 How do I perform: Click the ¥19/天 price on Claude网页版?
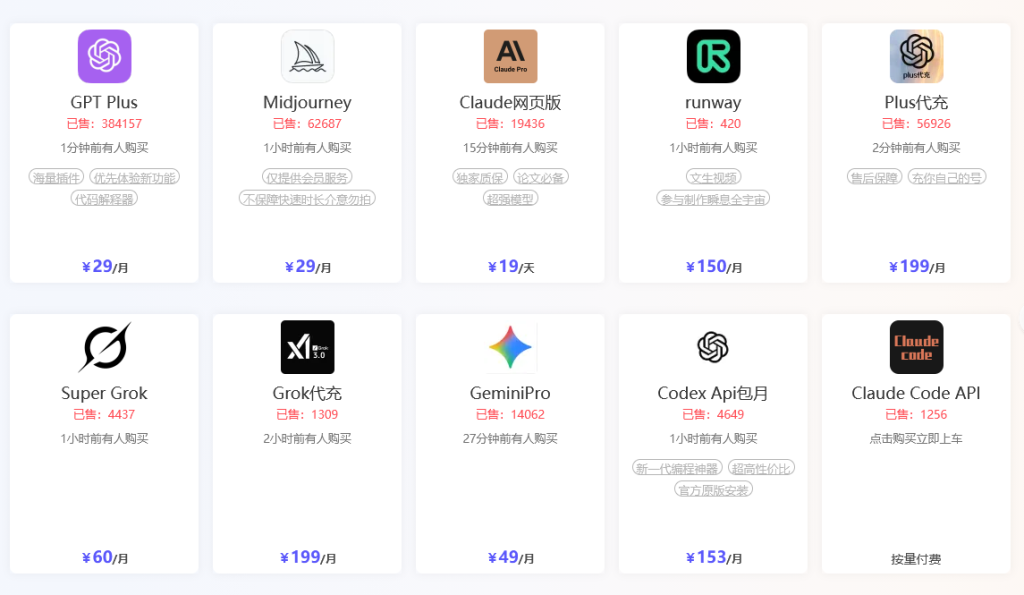[x=511, y=266]
